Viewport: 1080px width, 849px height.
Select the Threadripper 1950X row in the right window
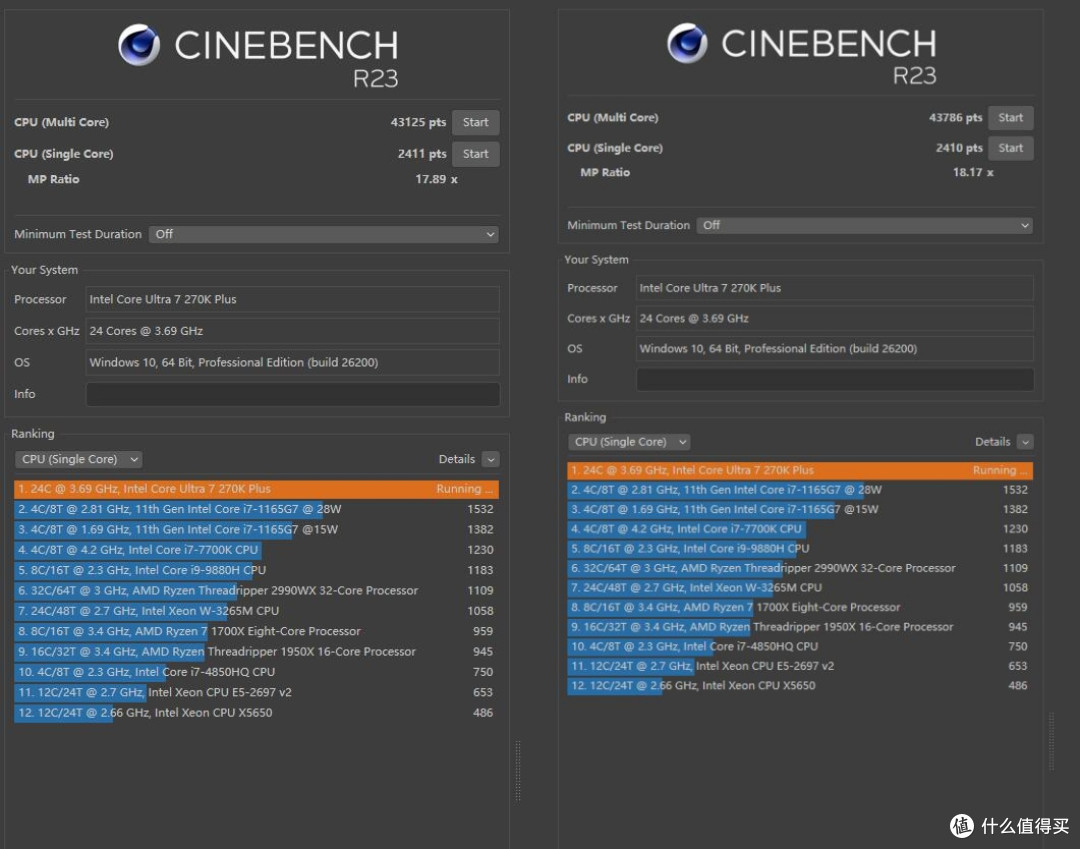click(x=800, y=627)
